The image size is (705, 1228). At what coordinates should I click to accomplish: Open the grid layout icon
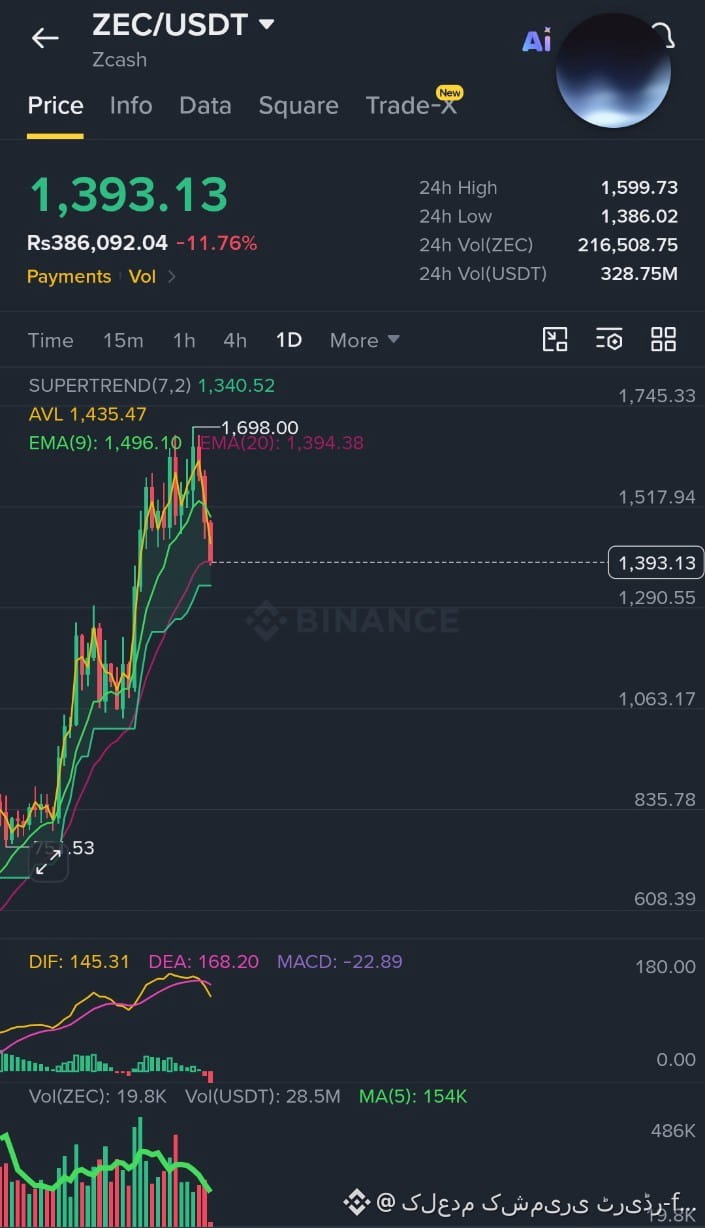[x=663, y=339]
